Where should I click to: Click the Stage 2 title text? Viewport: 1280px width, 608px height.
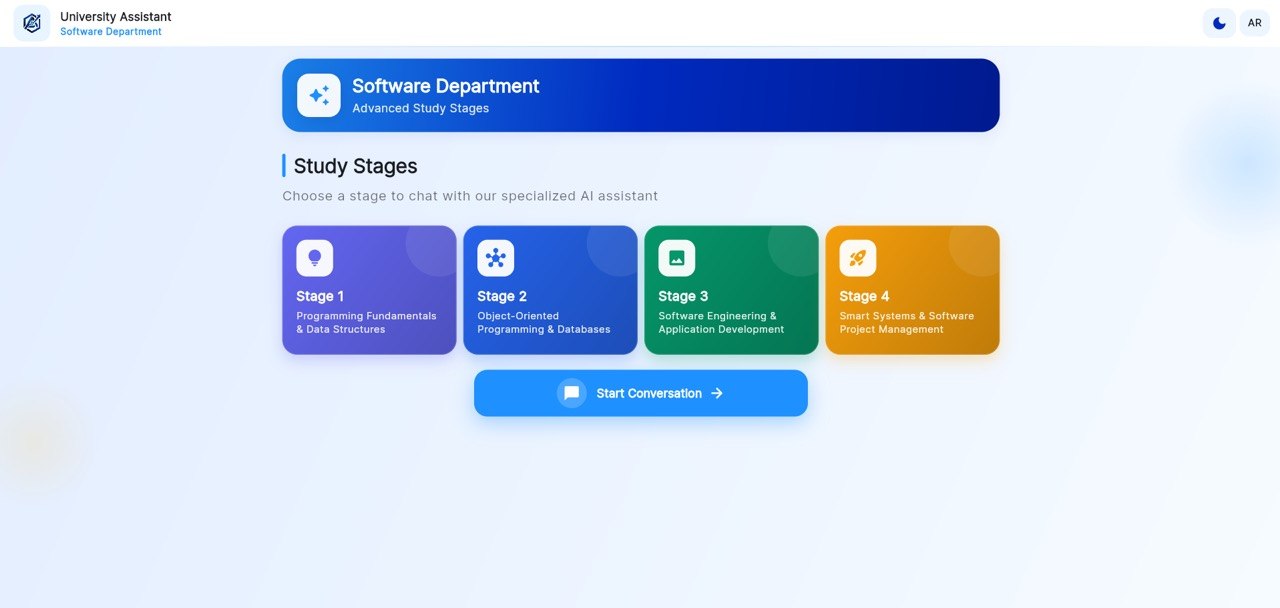pos(502,296)
